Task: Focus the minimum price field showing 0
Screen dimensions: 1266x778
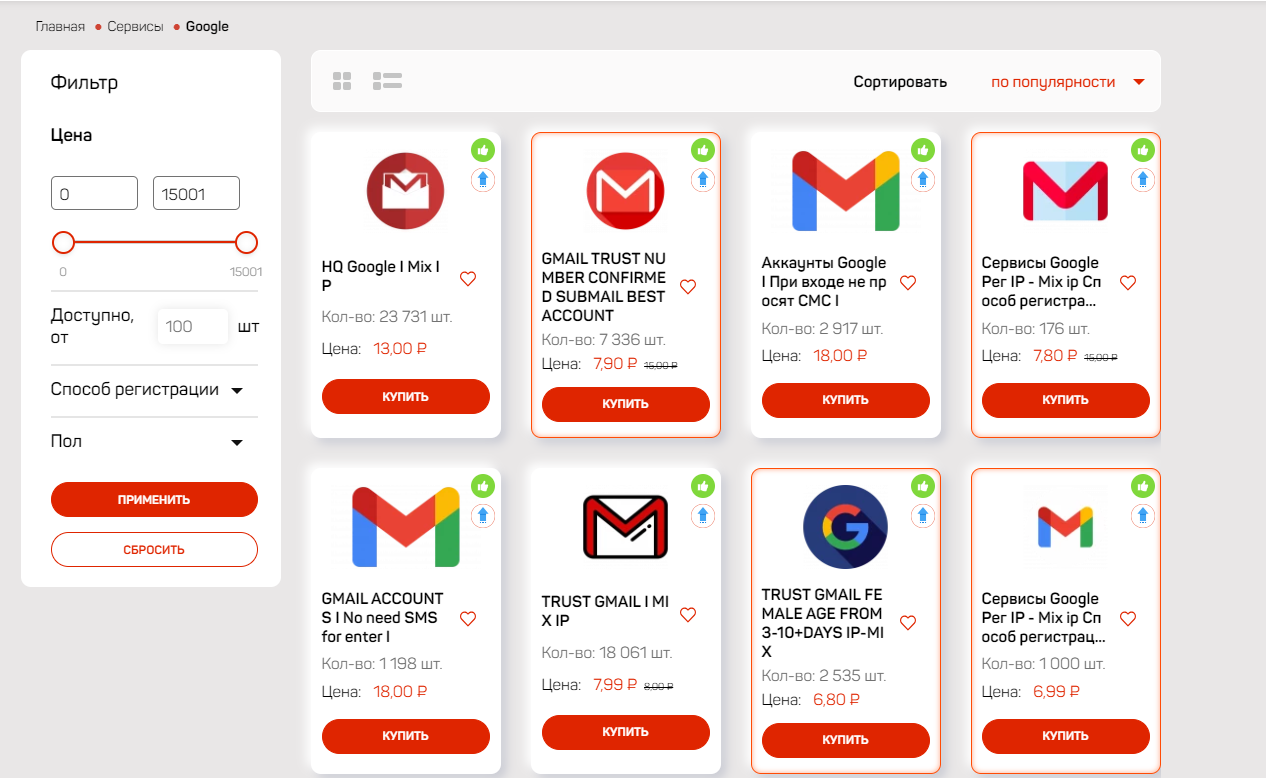Action: click(x=94, y=193)
